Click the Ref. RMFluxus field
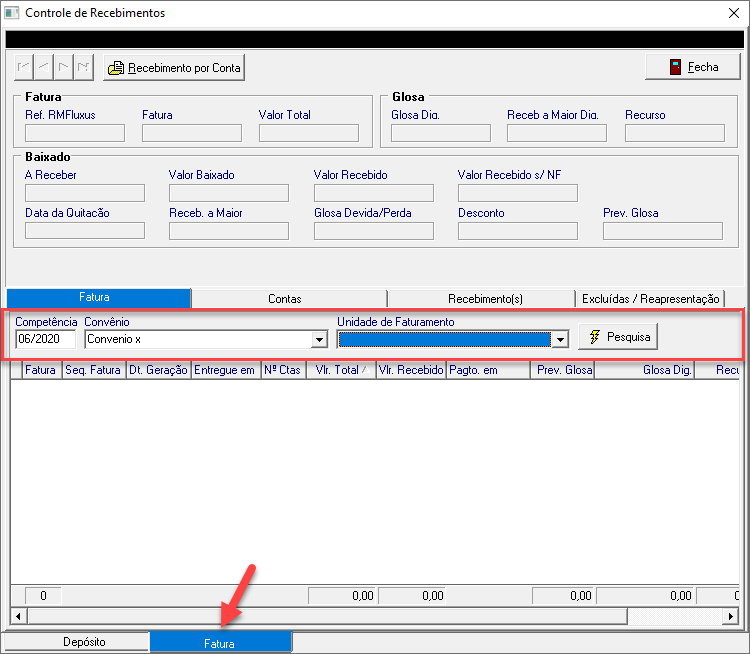 click(x=75, y=133)
